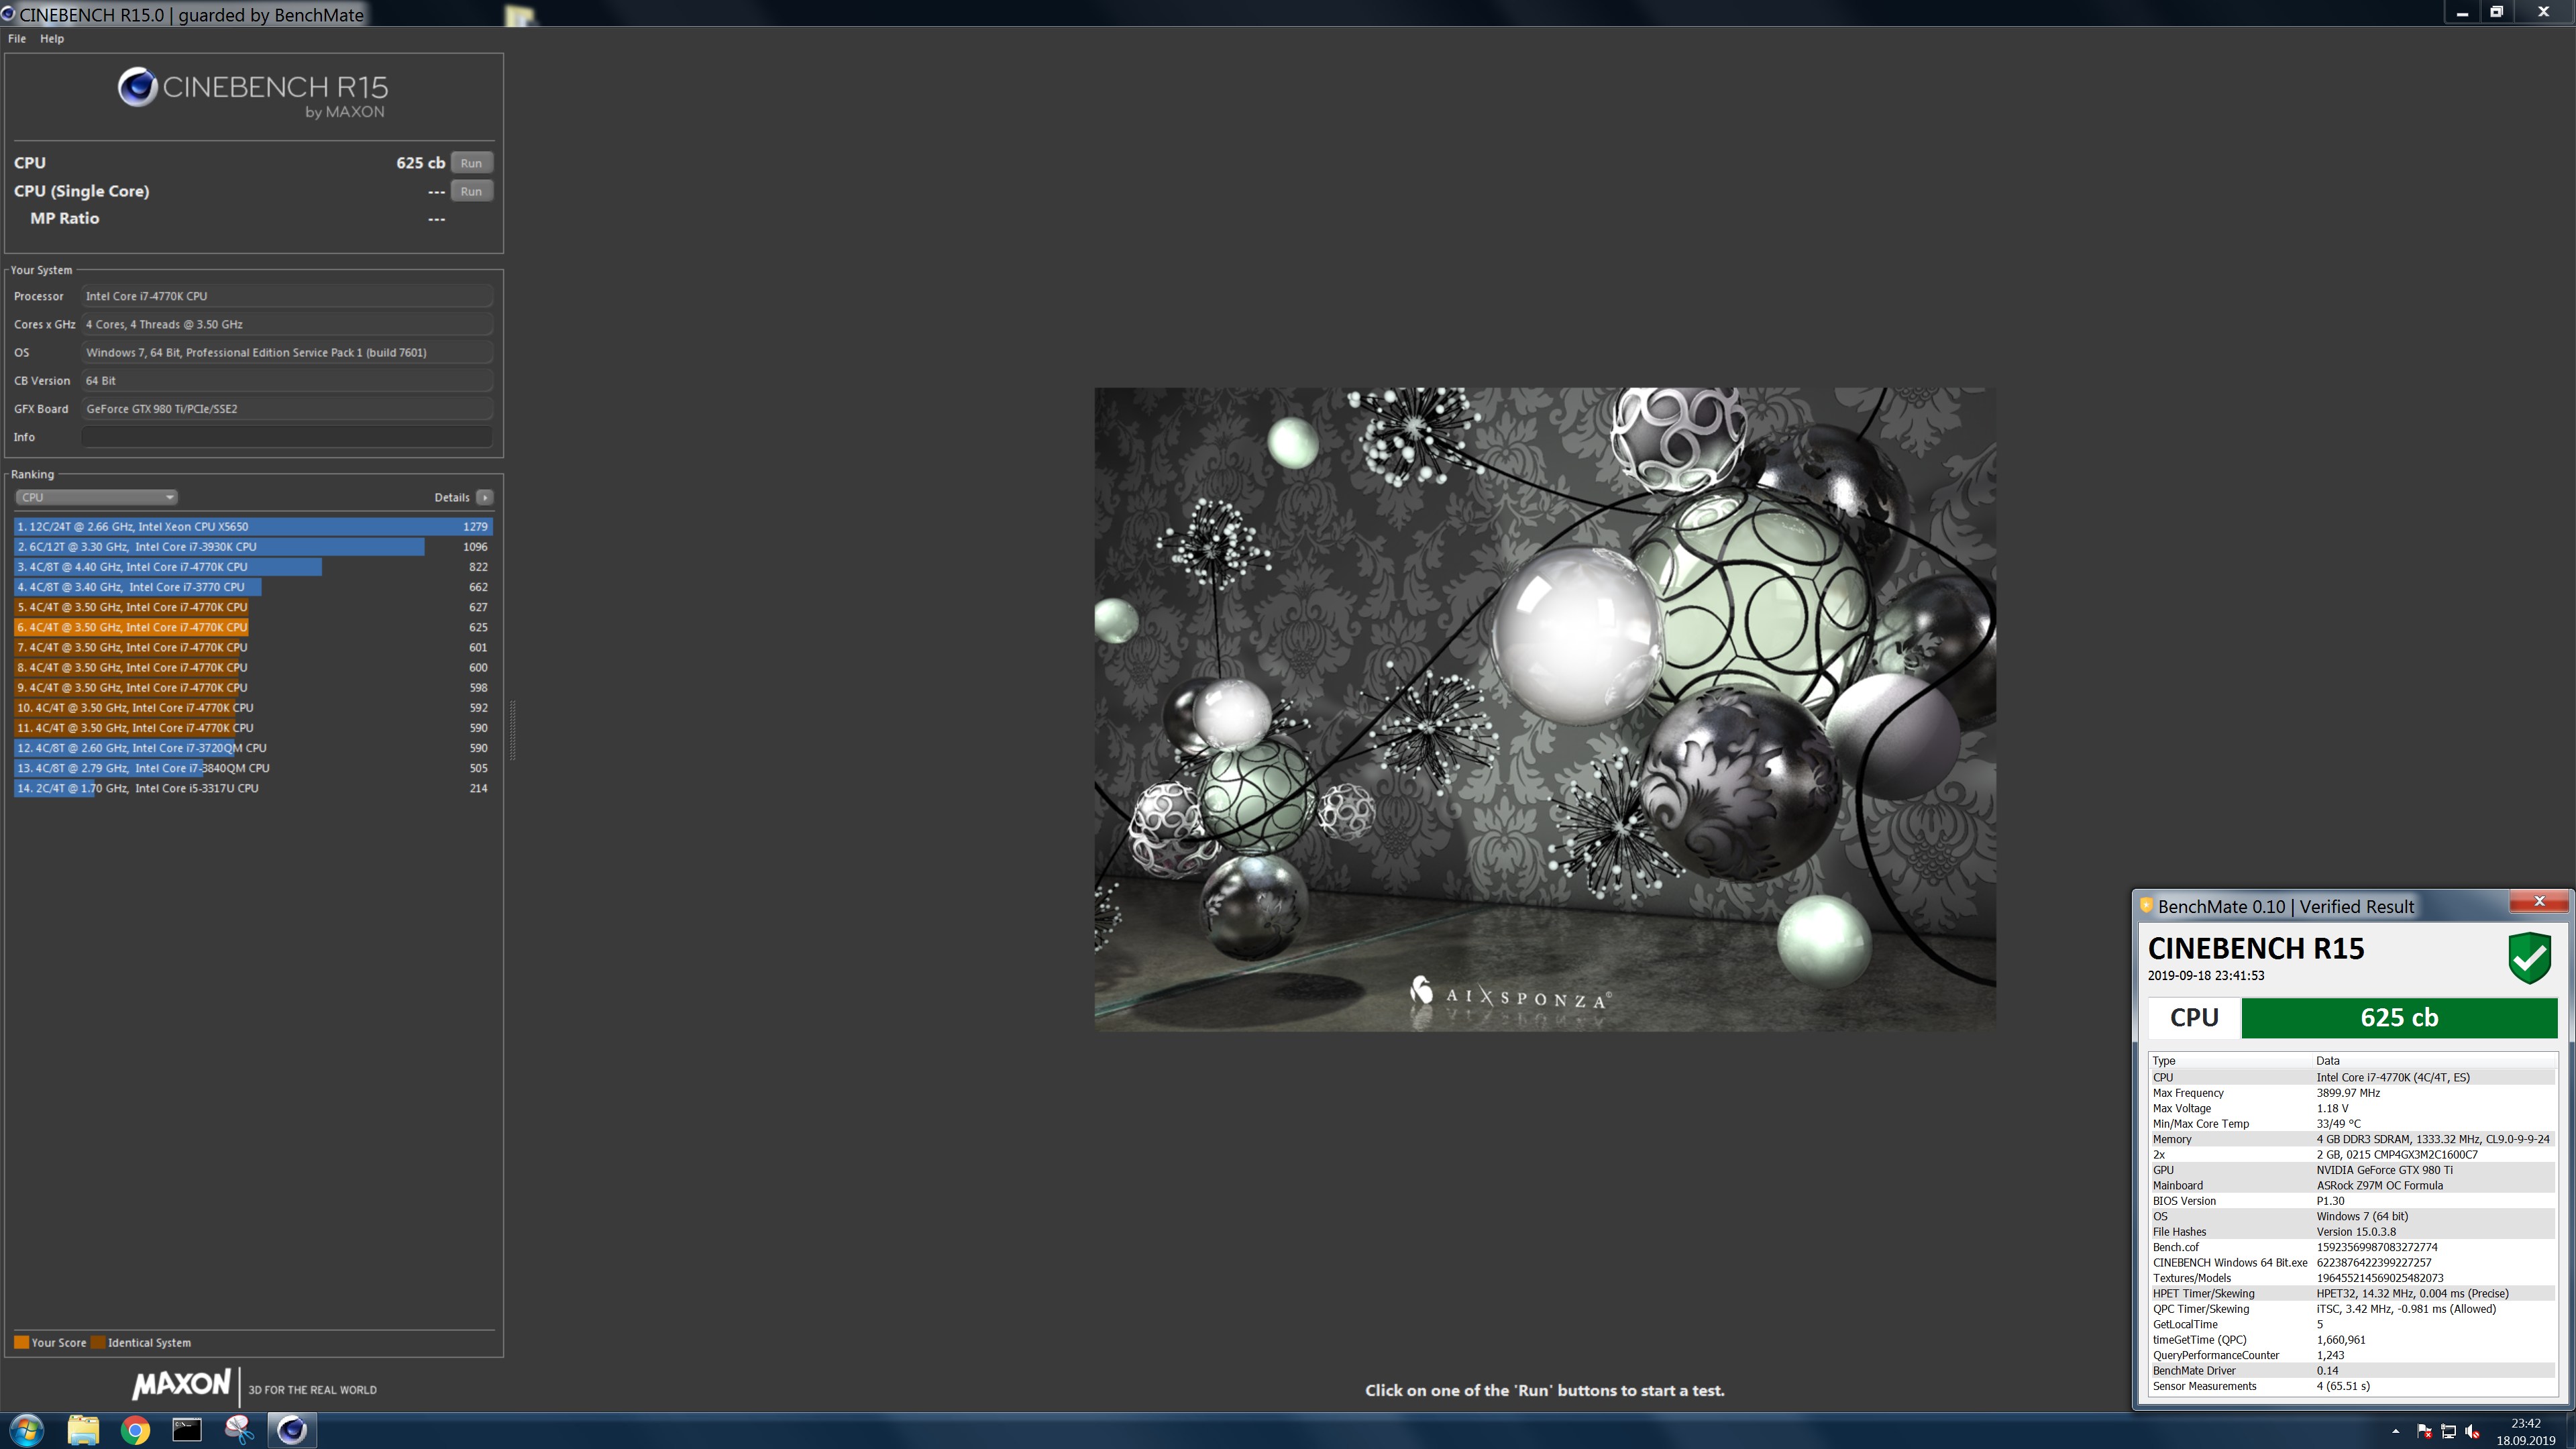Image resolution: width=2576 pixels, height=1449 pixels.
Task: Select ranking row 2 i7-3930K
Action: 254,547
